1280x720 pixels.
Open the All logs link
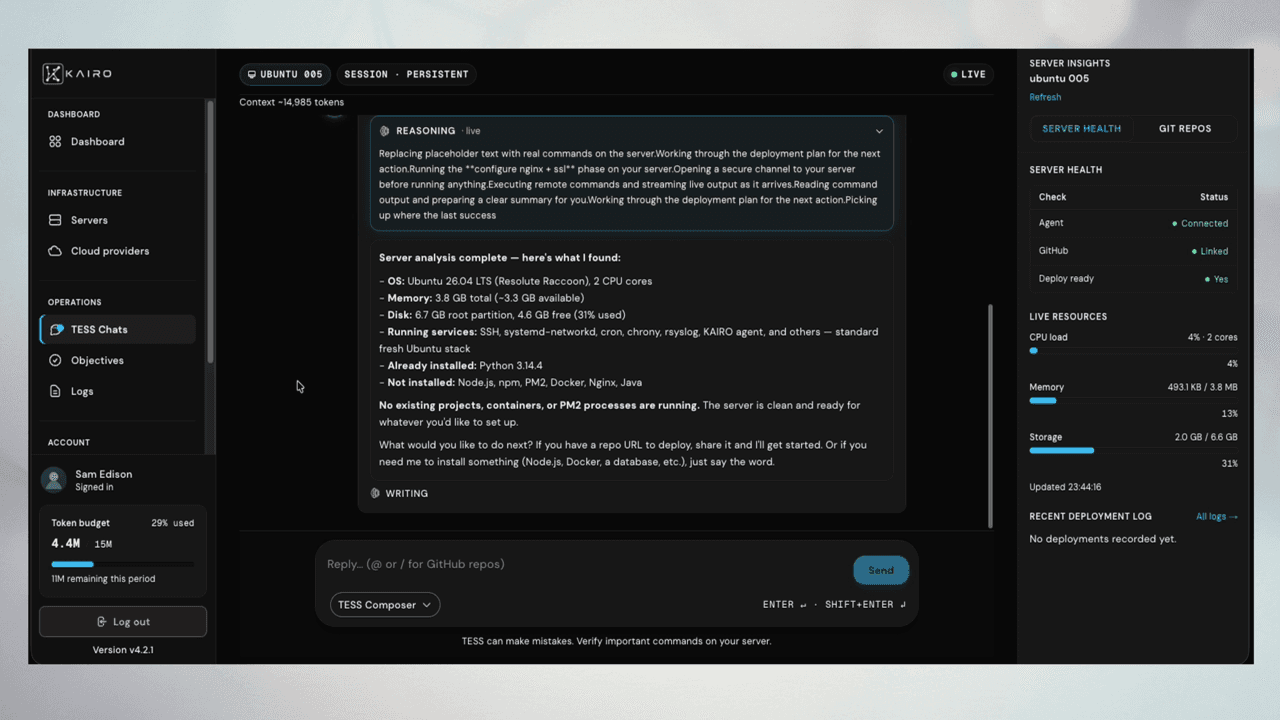tap(1217, 517)
